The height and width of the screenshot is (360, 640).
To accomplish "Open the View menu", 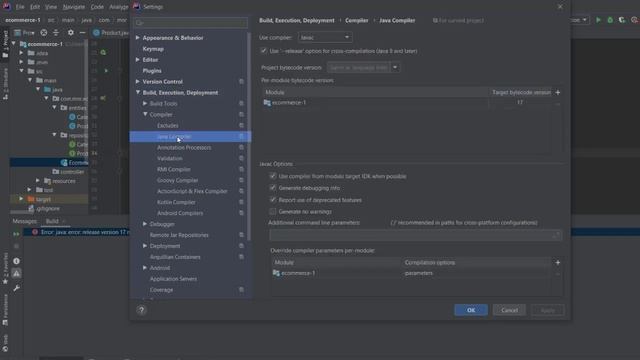I will (51, 7).
